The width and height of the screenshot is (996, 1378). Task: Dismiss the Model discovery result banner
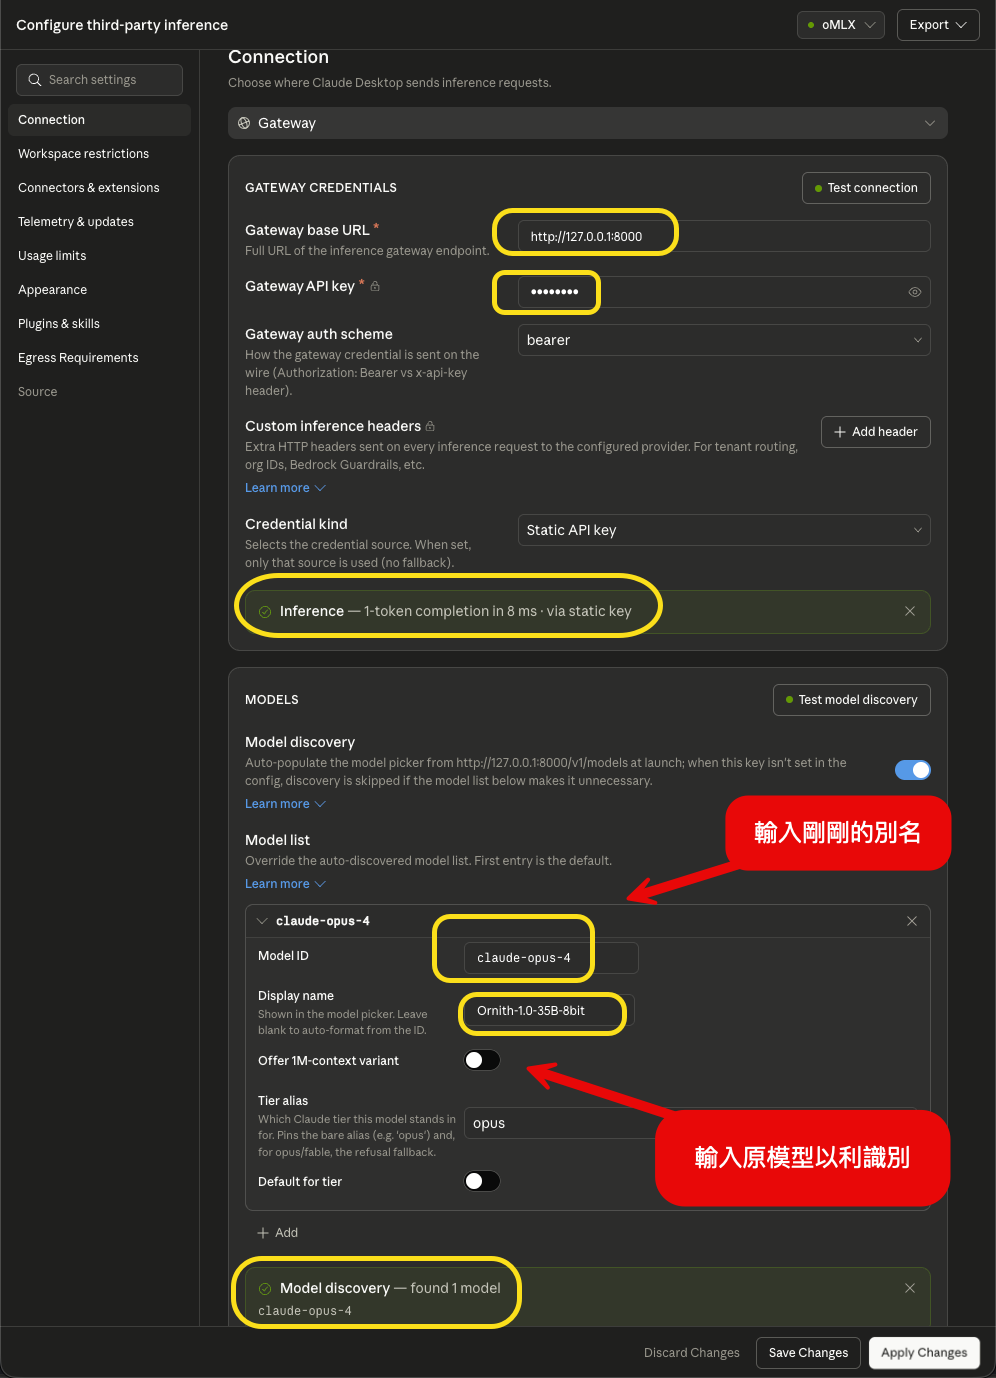(910, 1288)
